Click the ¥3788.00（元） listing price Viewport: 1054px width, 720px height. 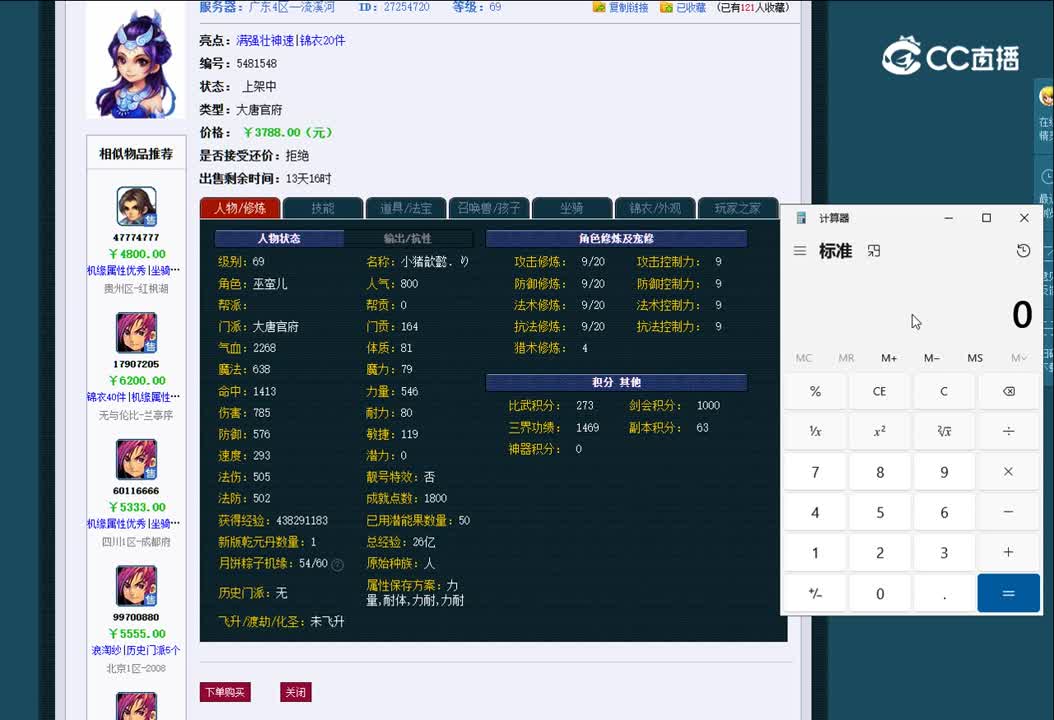coord(288,132)
